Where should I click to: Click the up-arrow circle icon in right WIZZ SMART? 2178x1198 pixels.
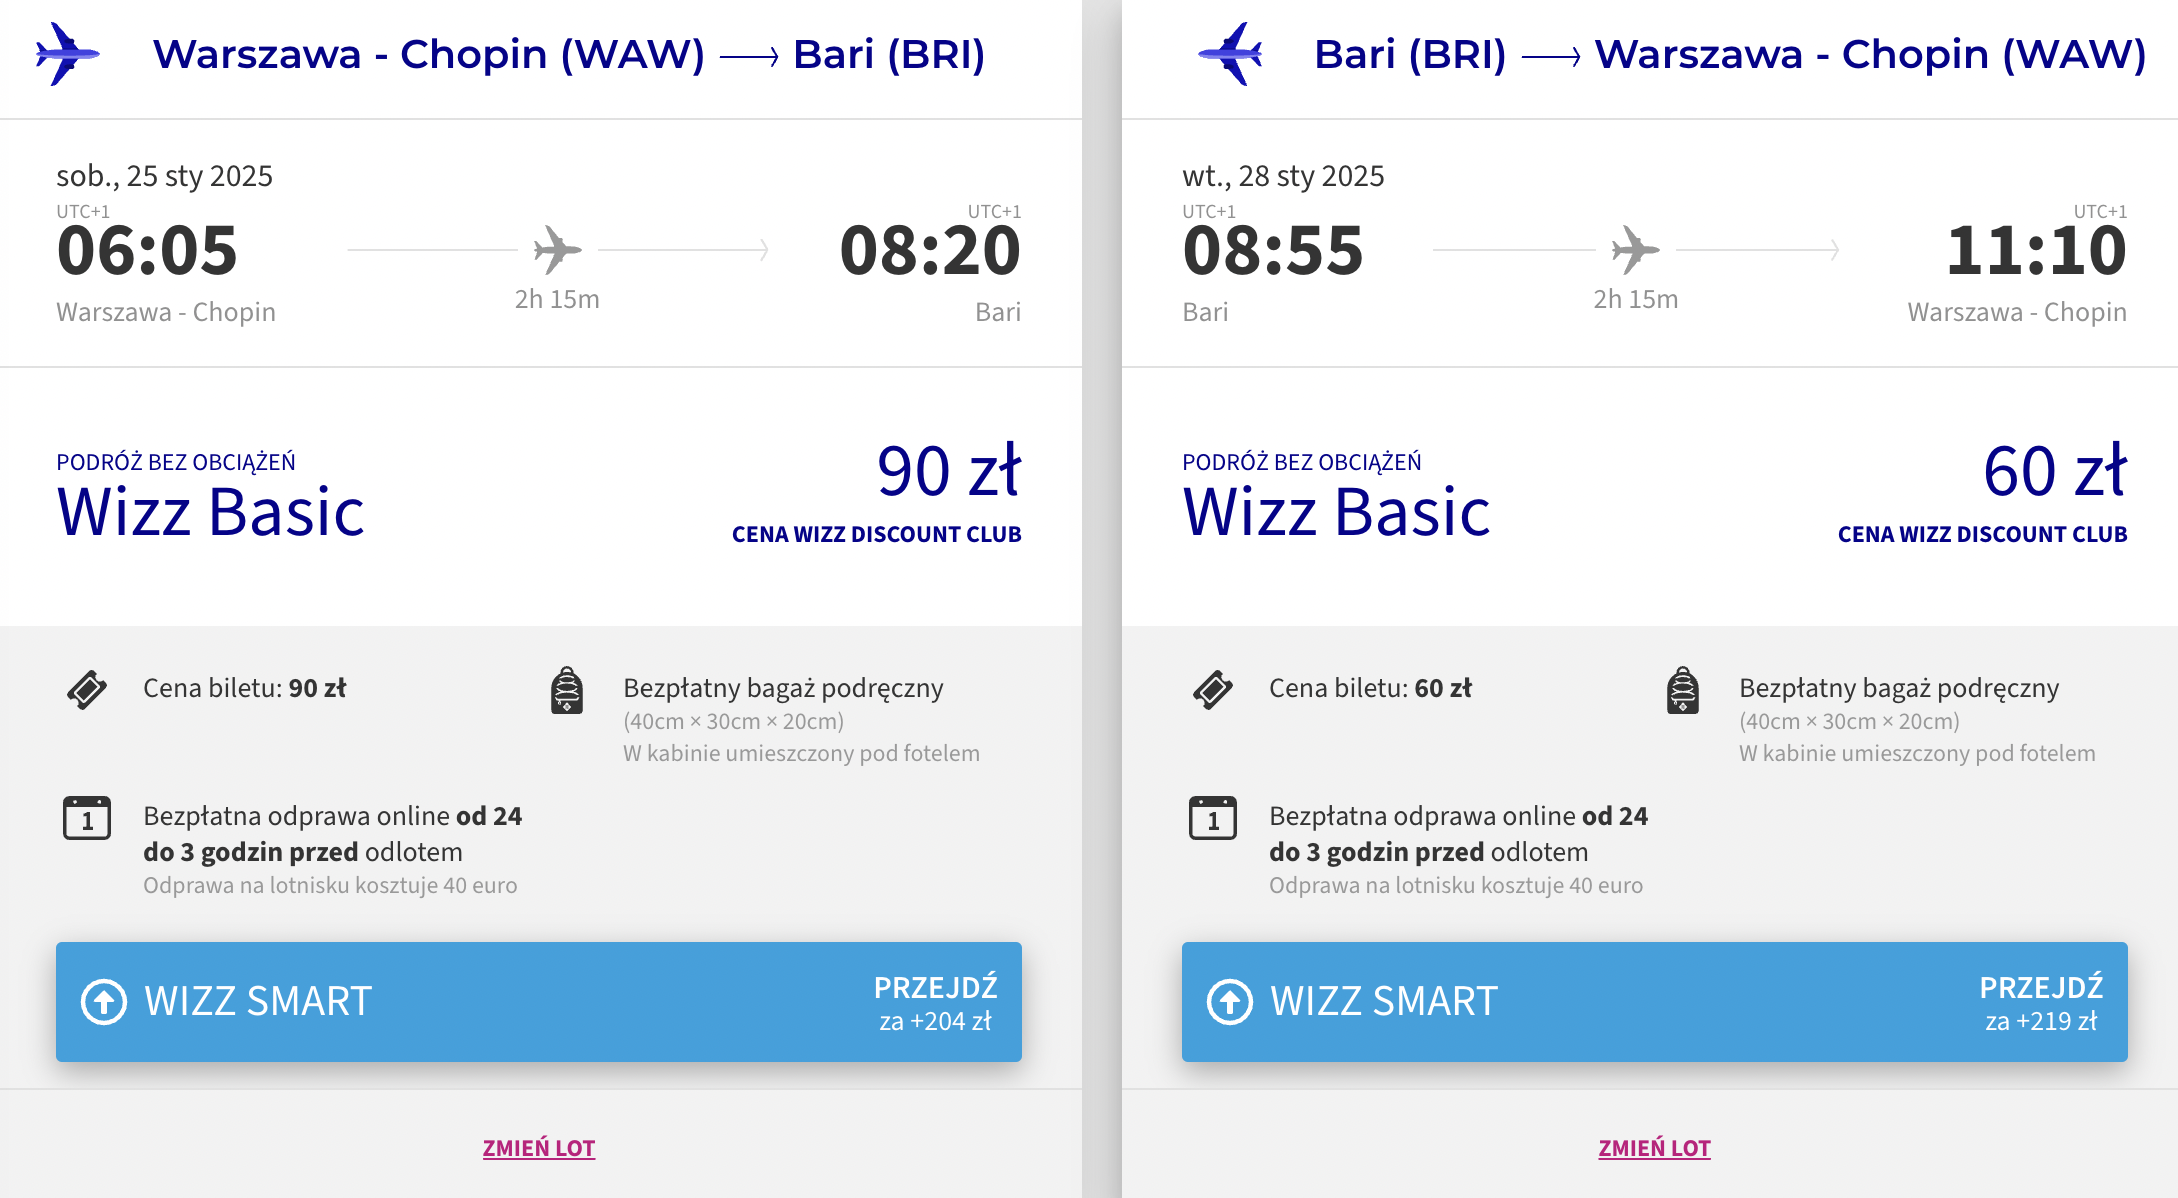click(x=1230, y=1002)
